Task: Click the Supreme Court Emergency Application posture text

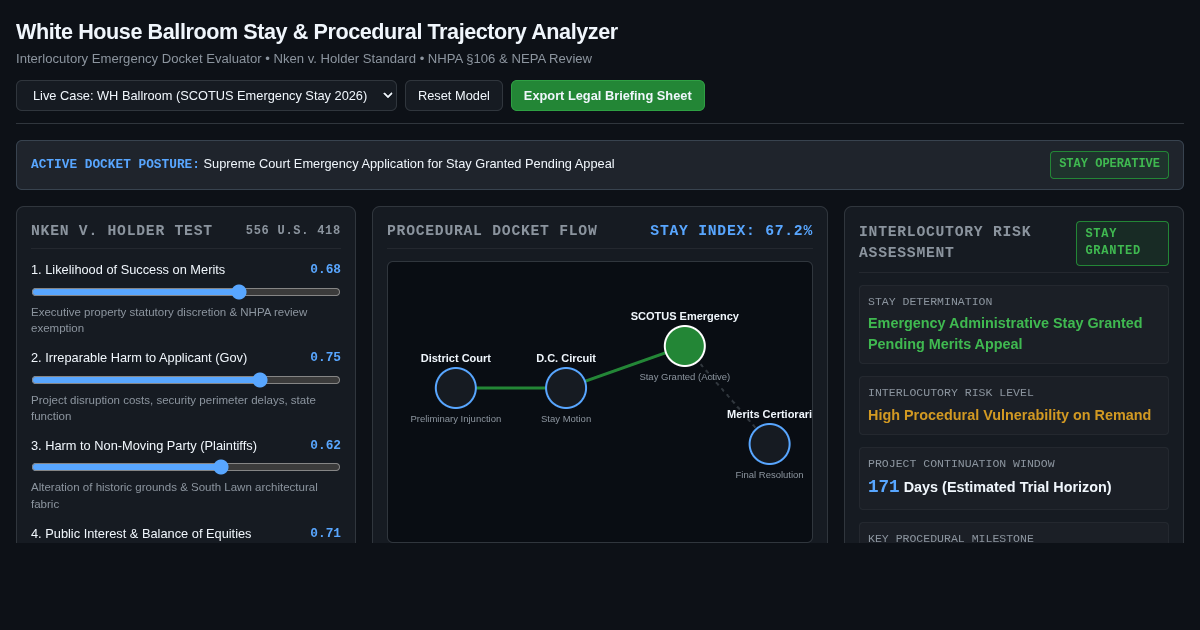Action: pyautogui.click(x=409, y=164)
